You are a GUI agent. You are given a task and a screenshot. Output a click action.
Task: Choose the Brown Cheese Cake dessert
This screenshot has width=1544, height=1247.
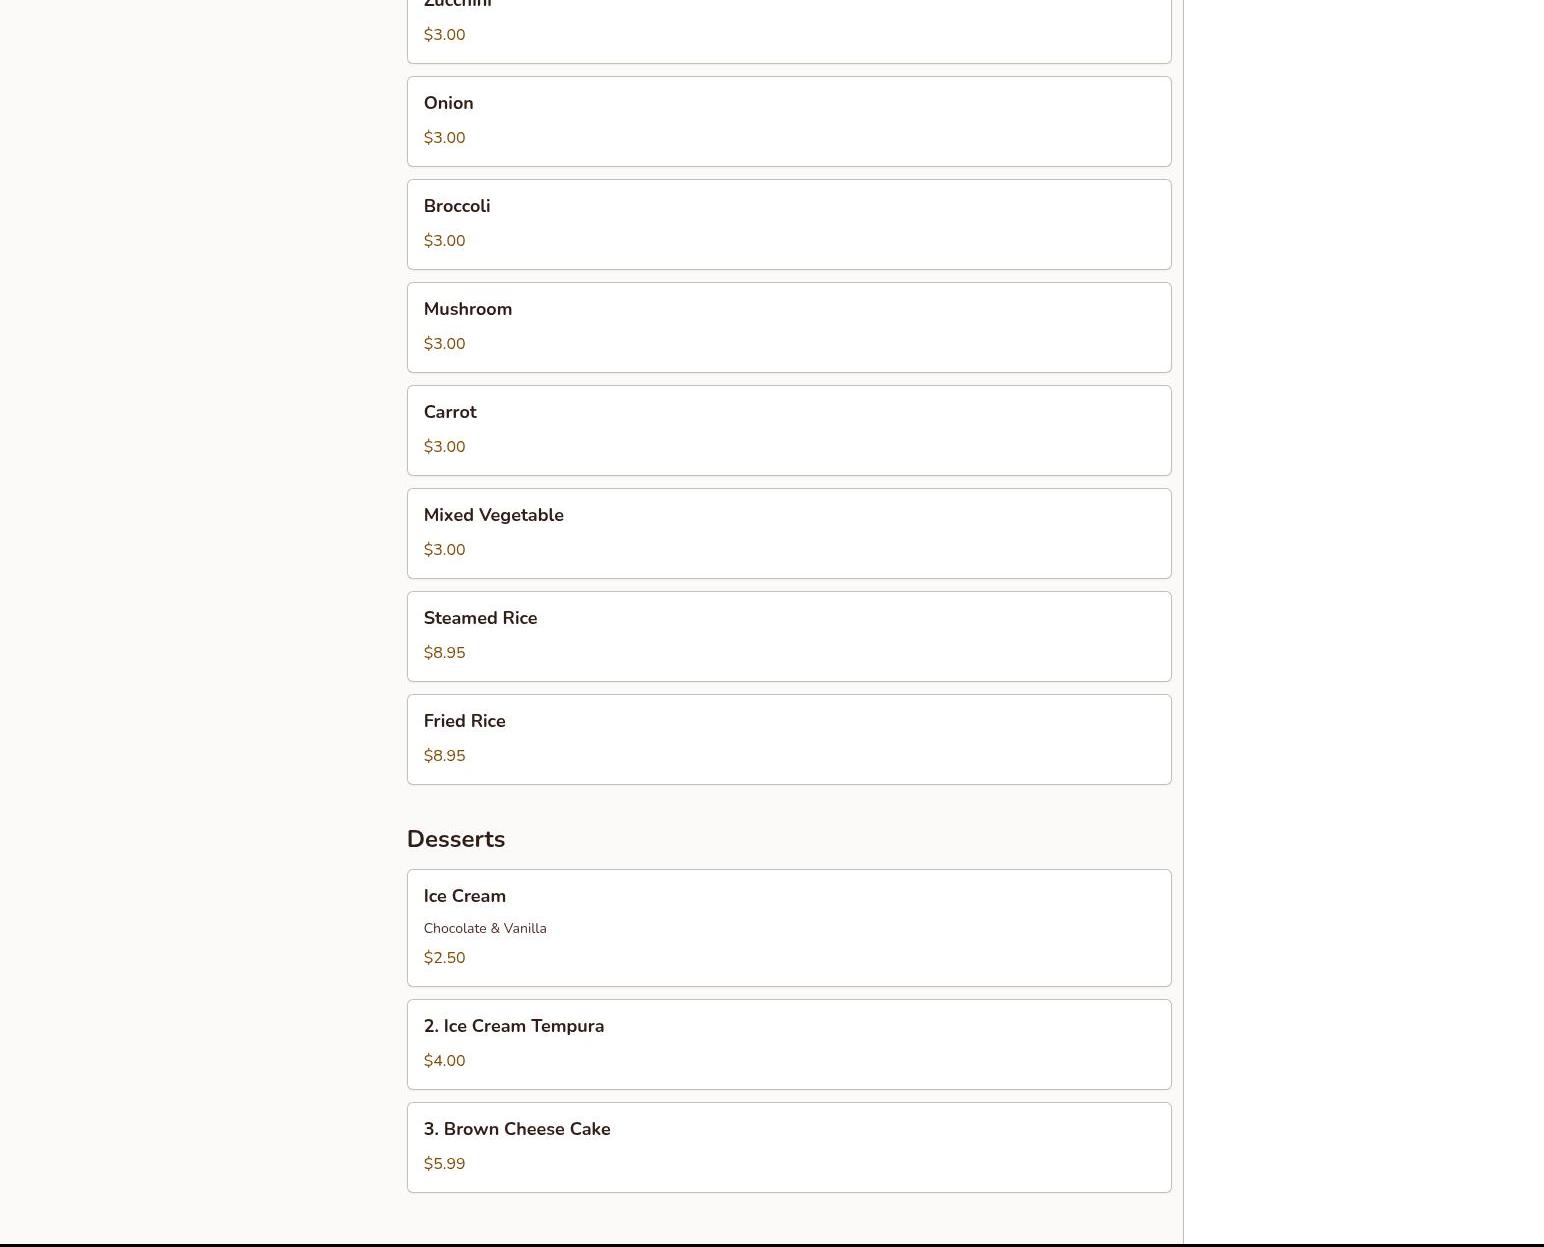click(x=789, y=1147)
